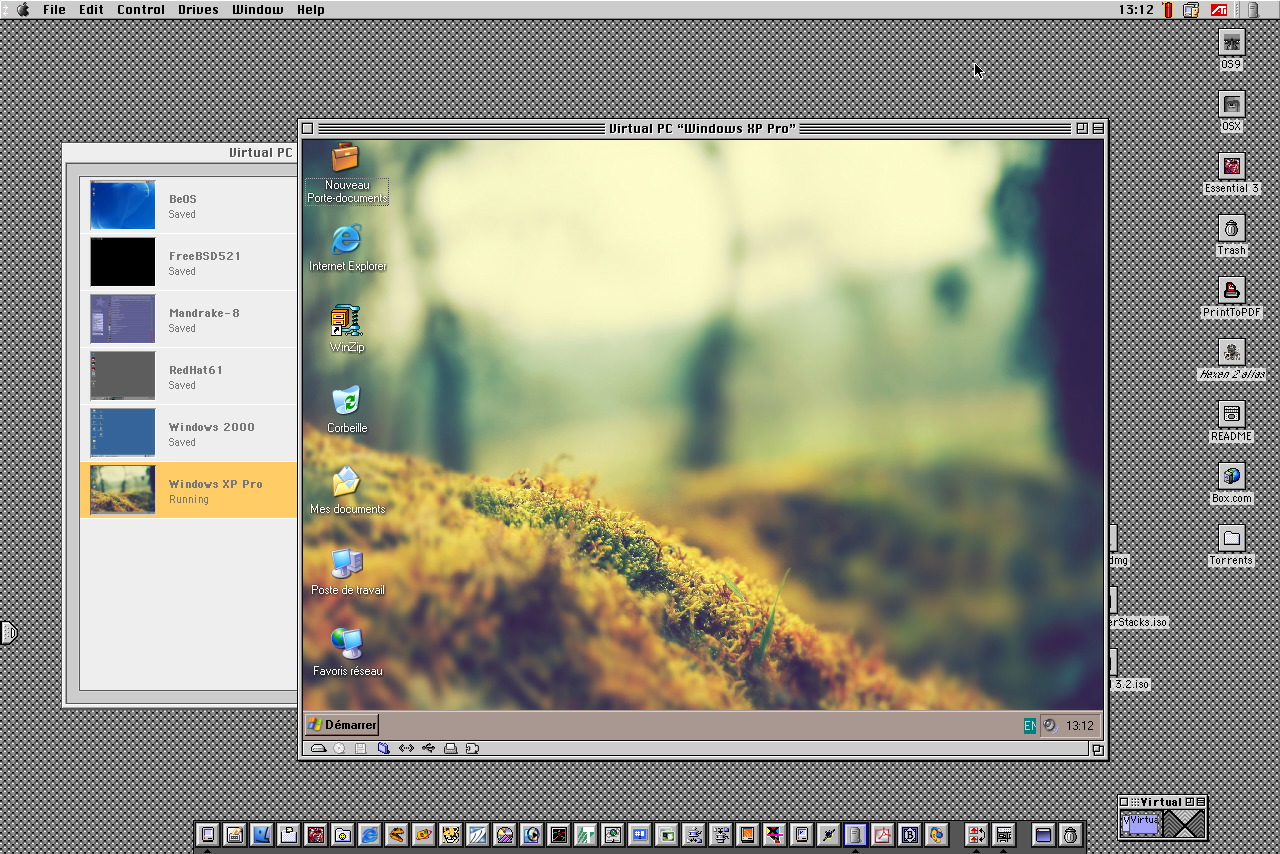The height and width of the screenshot is (854, 1280).
Task: Open the Help menu
Action: [x=310, y=9]
